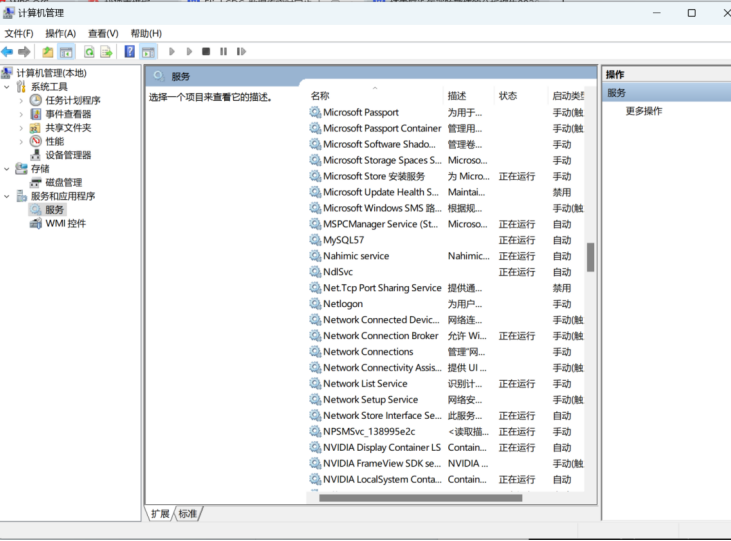Select the Netlogon service row

pyautogui.click(x=446, y=304)
